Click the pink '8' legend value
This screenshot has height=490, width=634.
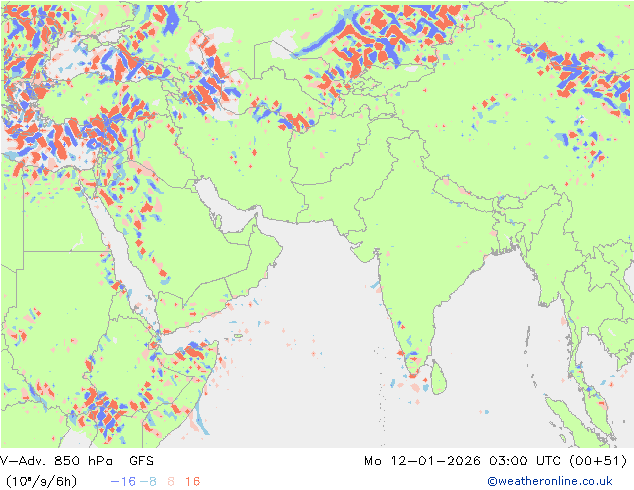point(171,481)
